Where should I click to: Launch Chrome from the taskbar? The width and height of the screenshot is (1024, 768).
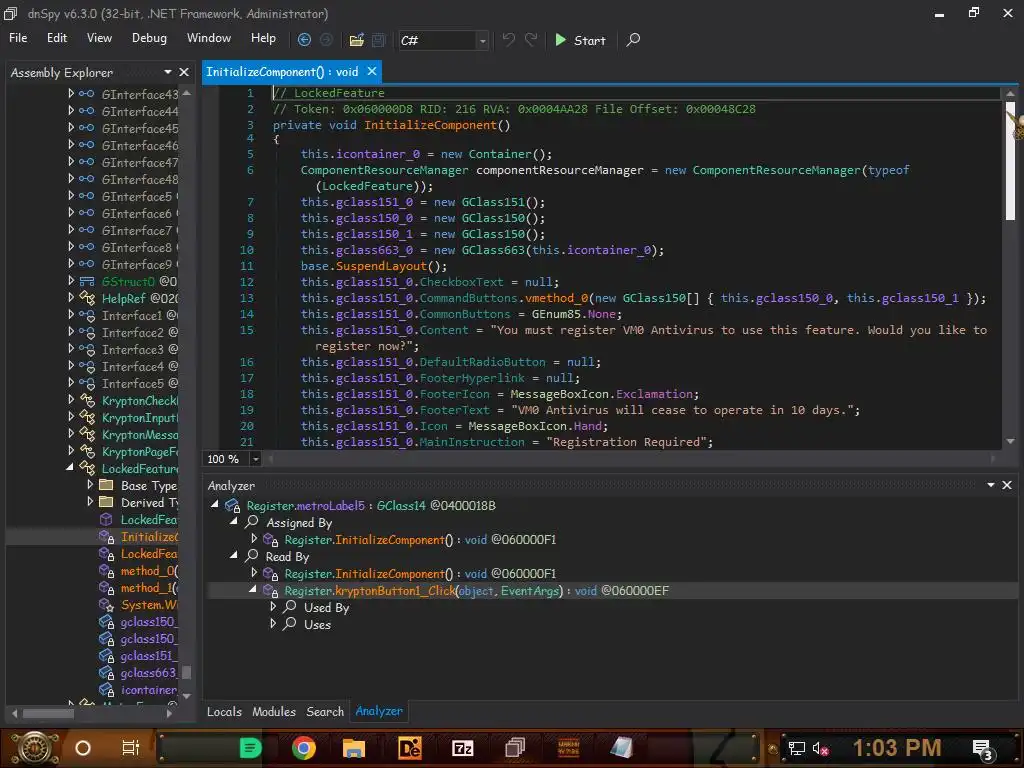[304, 747]
